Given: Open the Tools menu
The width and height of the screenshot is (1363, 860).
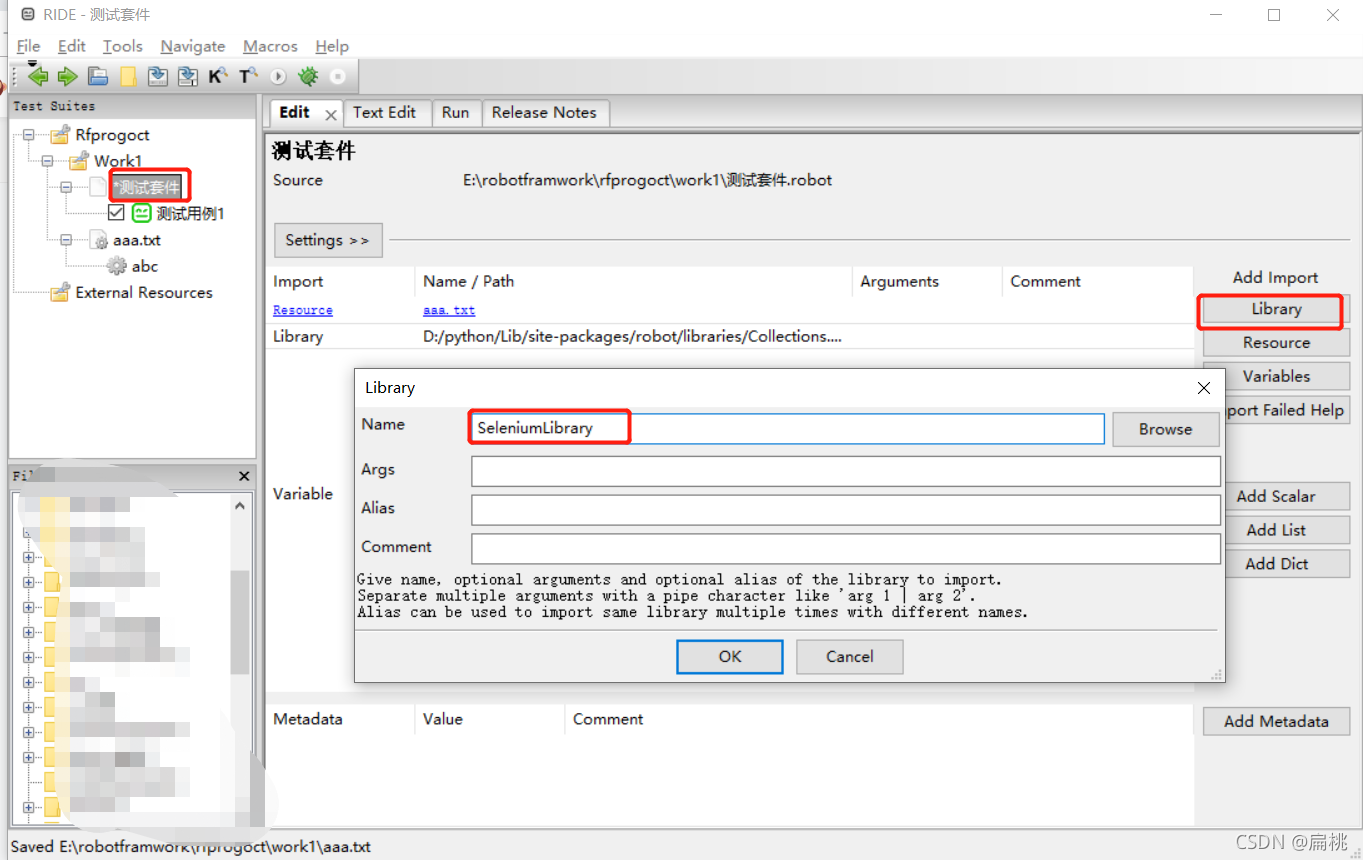Looking at the screenshot, I should click(122, 46).
